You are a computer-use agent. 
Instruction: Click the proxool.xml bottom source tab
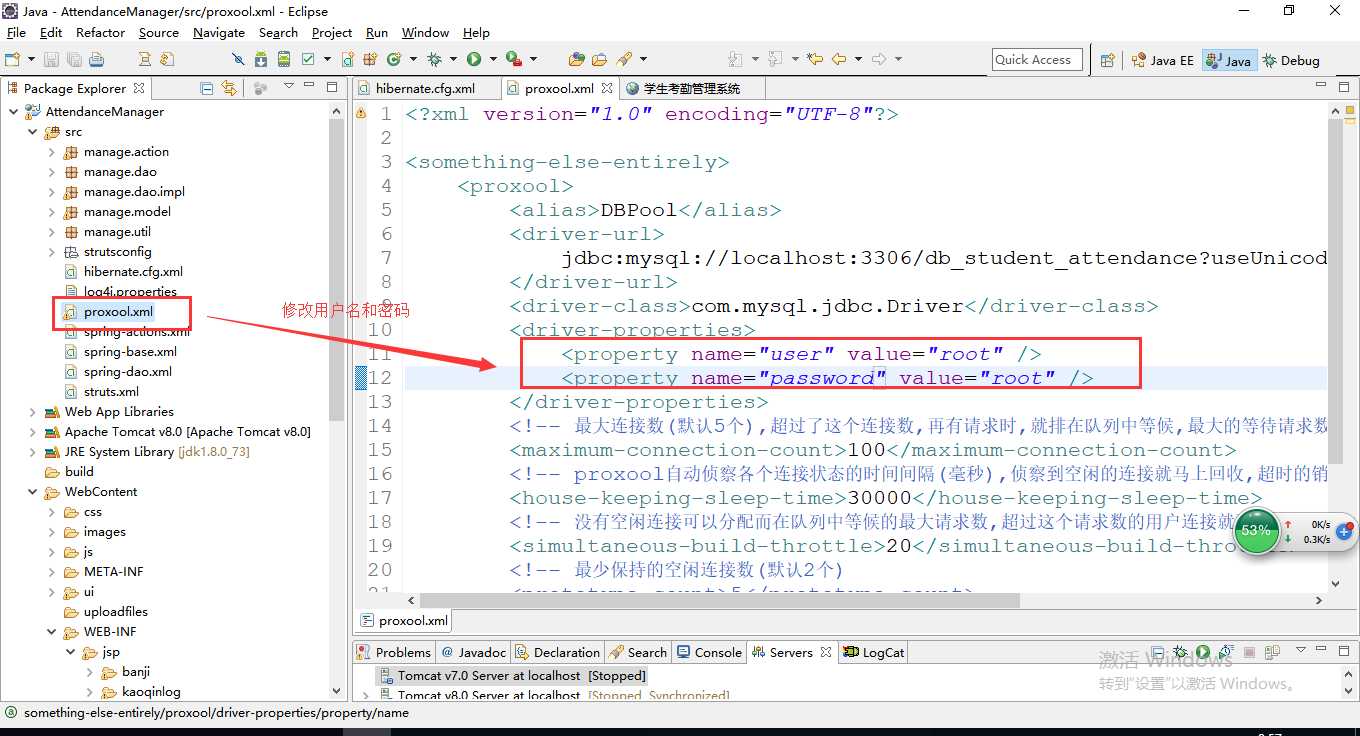click(x=403, y=621)
